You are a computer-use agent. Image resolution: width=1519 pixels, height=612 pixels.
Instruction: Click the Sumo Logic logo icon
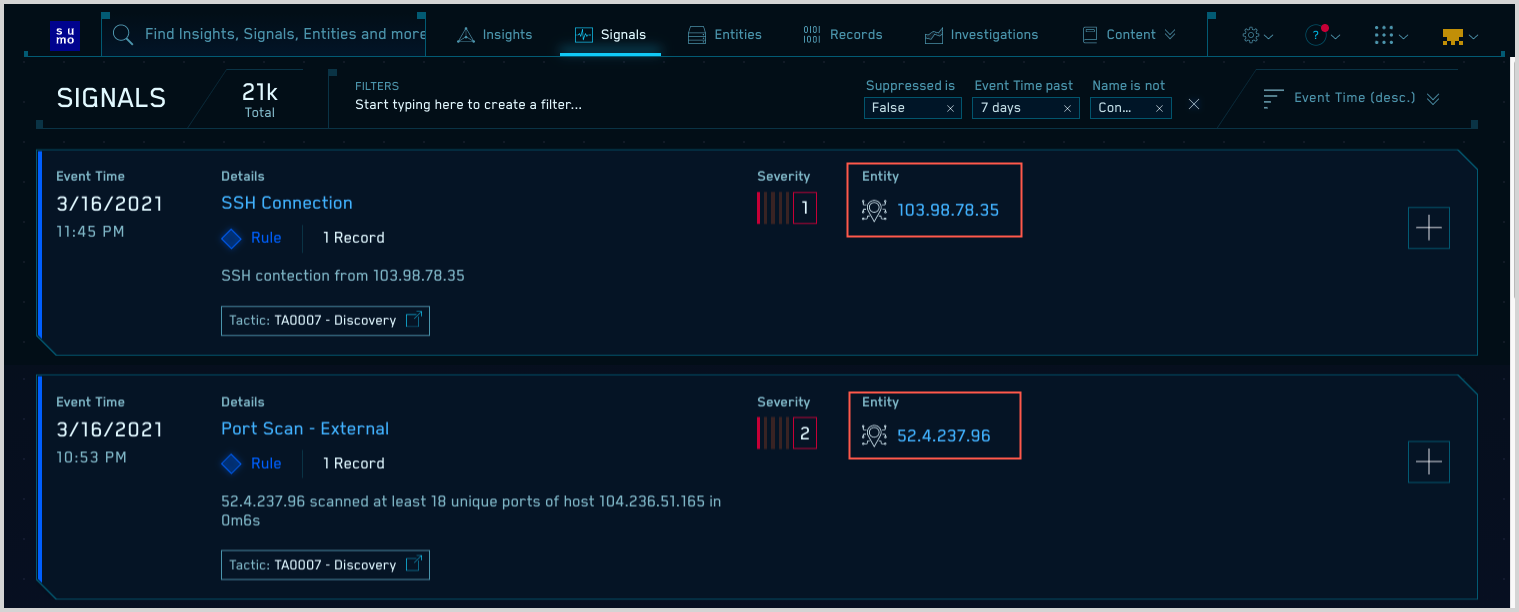(x=64, y=35)
